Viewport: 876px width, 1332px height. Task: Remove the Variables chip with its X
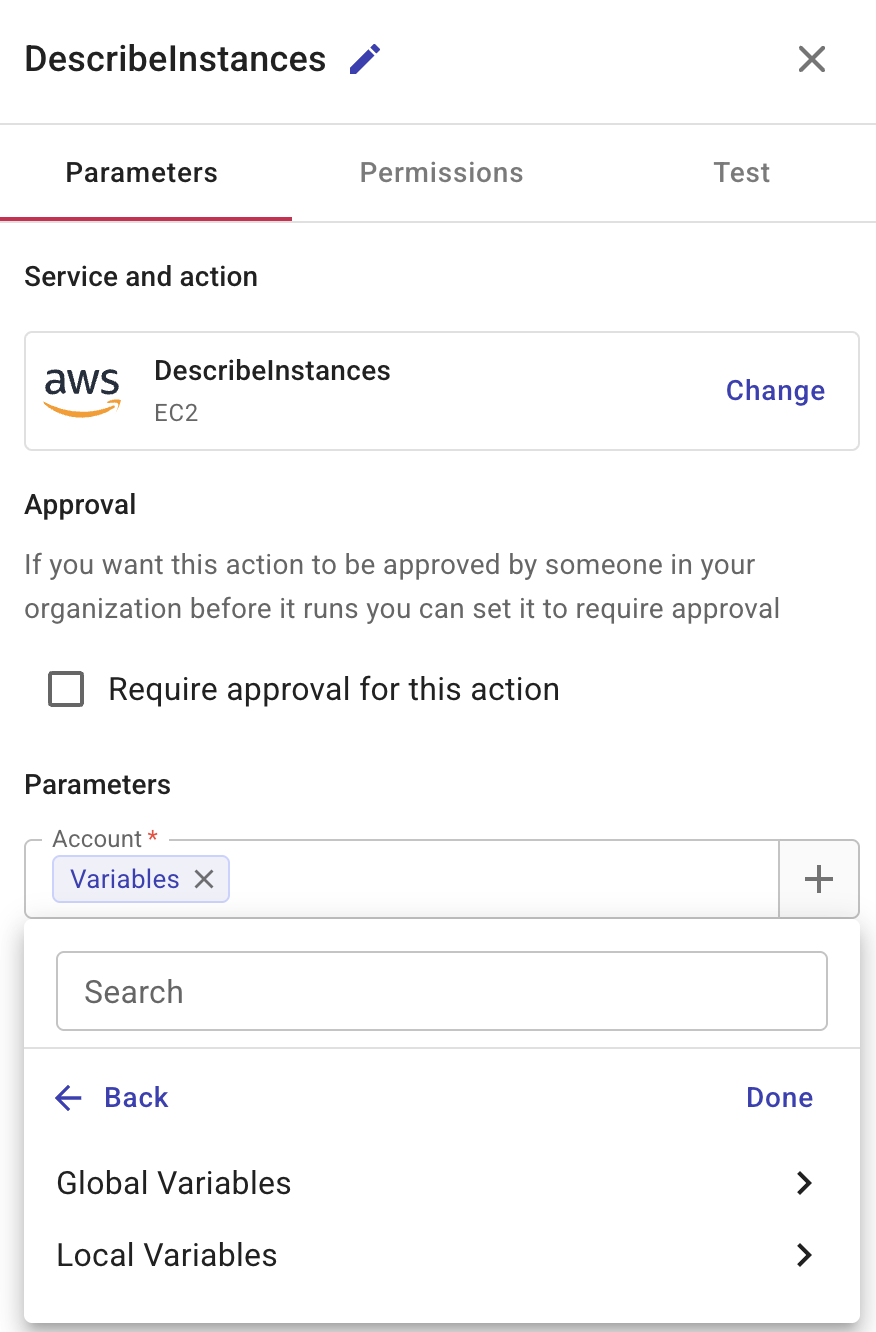[204, 879]
